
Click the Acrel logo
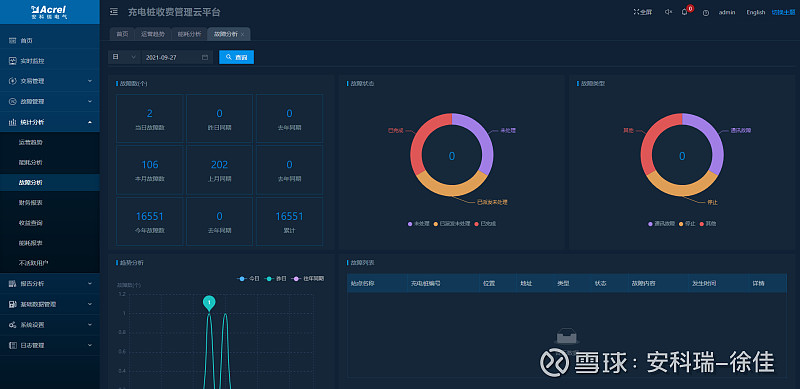click(x=49, y=12)
